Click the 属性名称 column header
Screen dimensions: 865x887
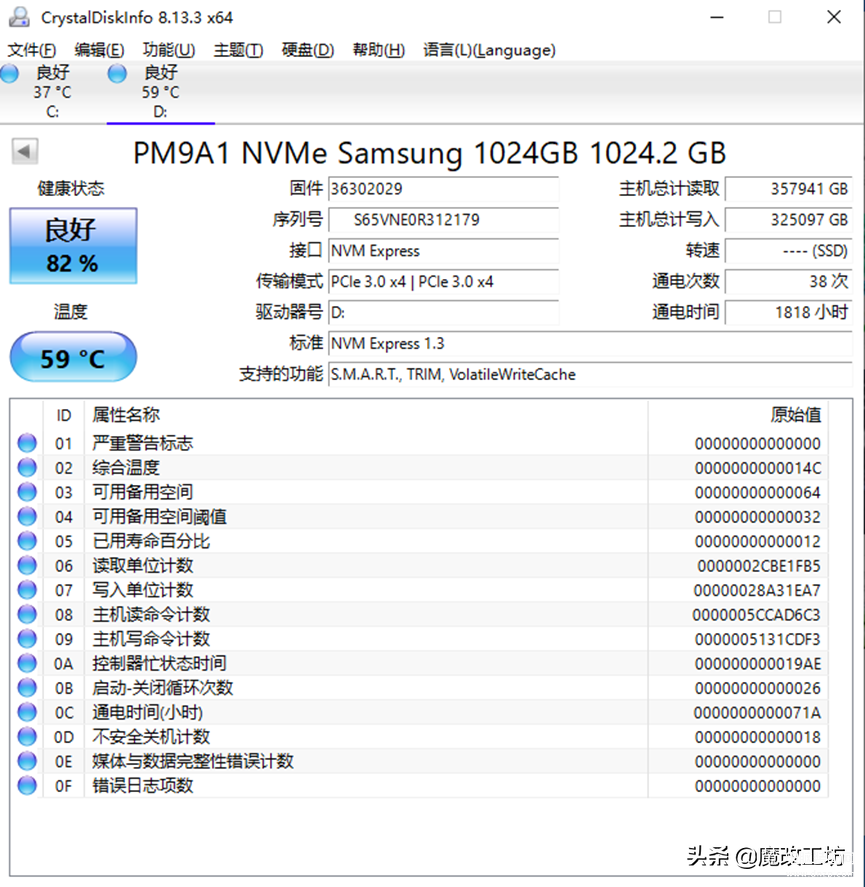point(366,416)
